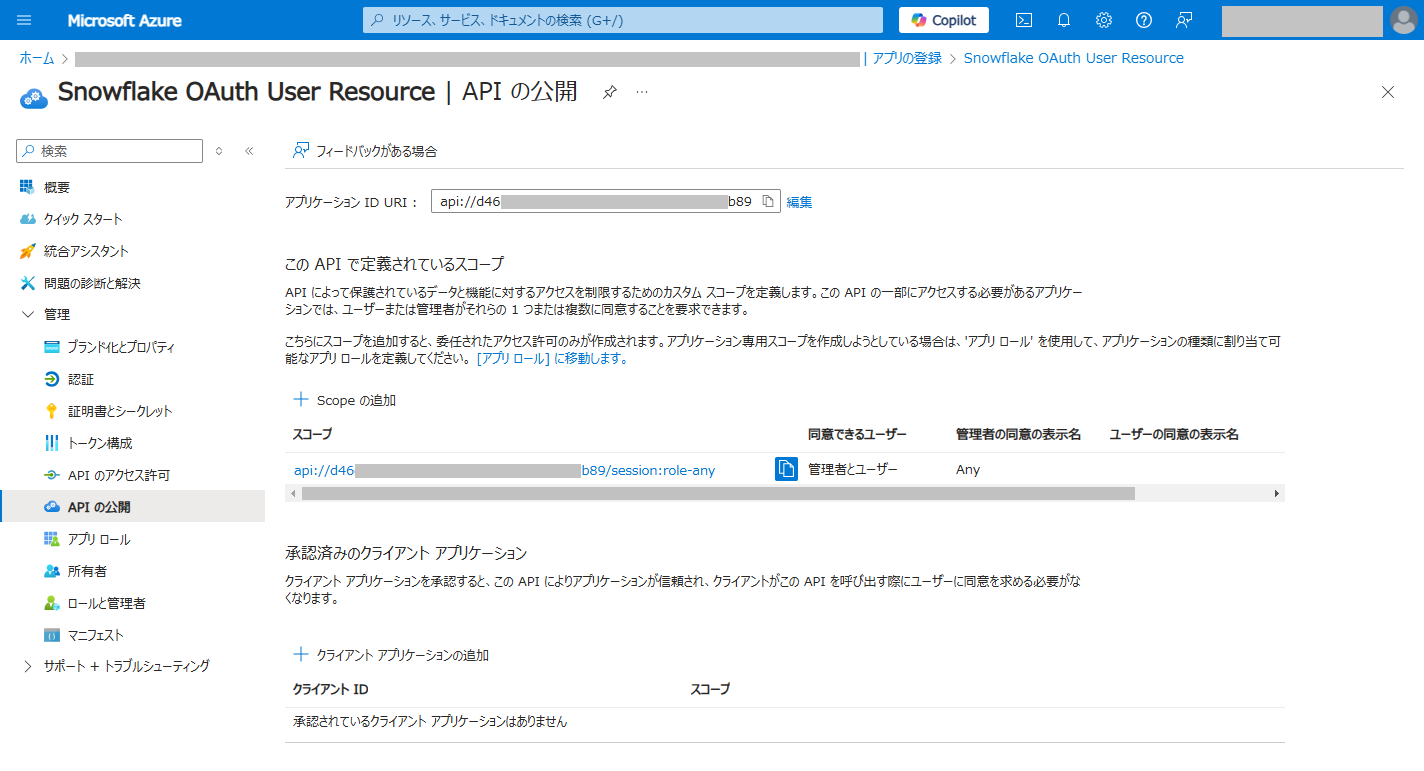Open the portal settings gear
Viewport: 1424px width, 771px height.
pyautogui.click(x=1104, y=20)
